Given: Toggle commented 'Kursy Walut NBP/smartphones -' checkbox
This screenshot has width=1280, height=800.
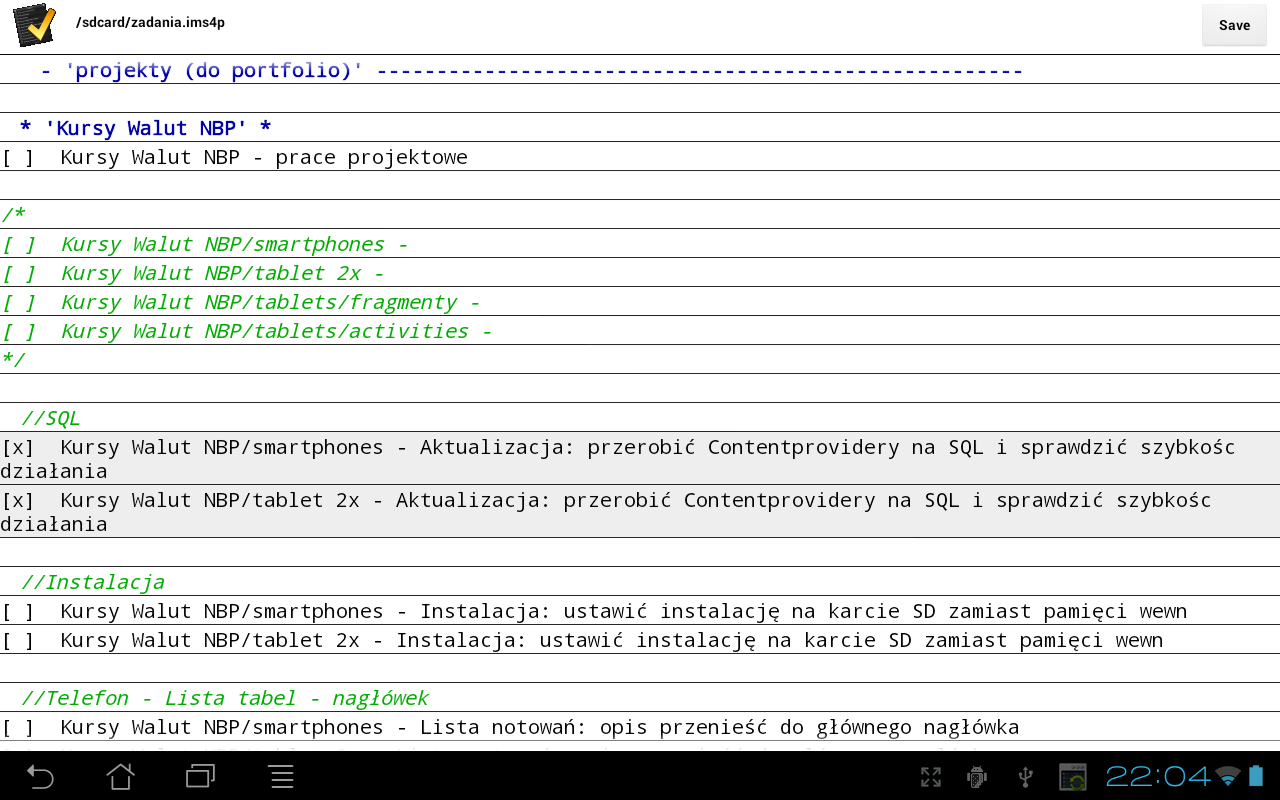Looking at the screenshot, I should [x=18, y=244].
